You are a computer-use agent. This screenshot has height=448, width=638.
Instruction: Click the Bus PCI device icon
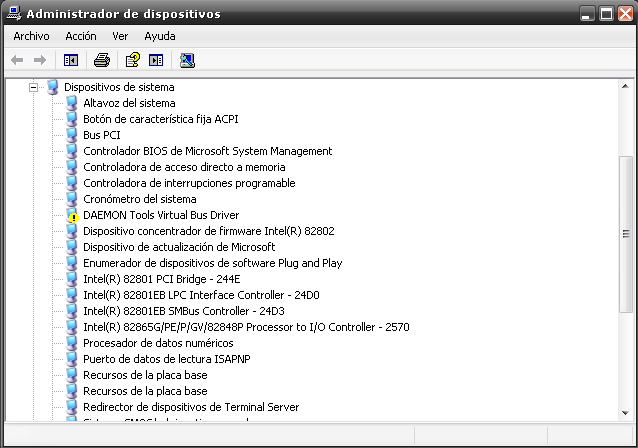click(72, 135)
